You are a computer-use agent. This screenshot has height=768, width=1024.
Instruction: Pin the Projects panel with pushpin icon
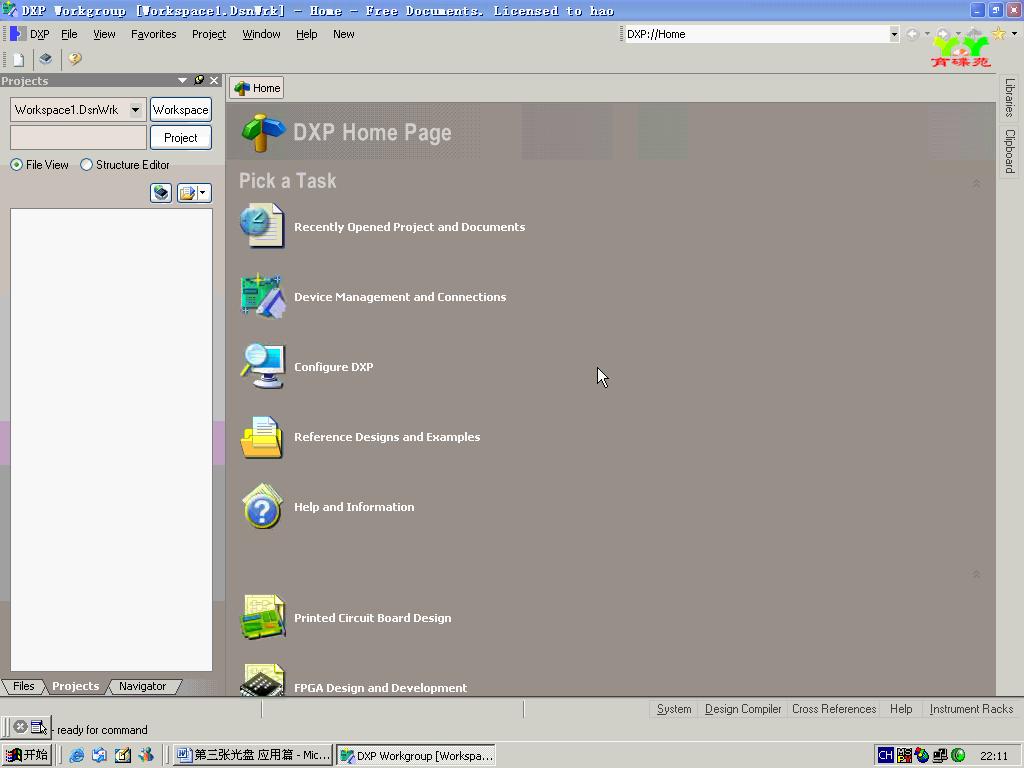tap(199, 80)
